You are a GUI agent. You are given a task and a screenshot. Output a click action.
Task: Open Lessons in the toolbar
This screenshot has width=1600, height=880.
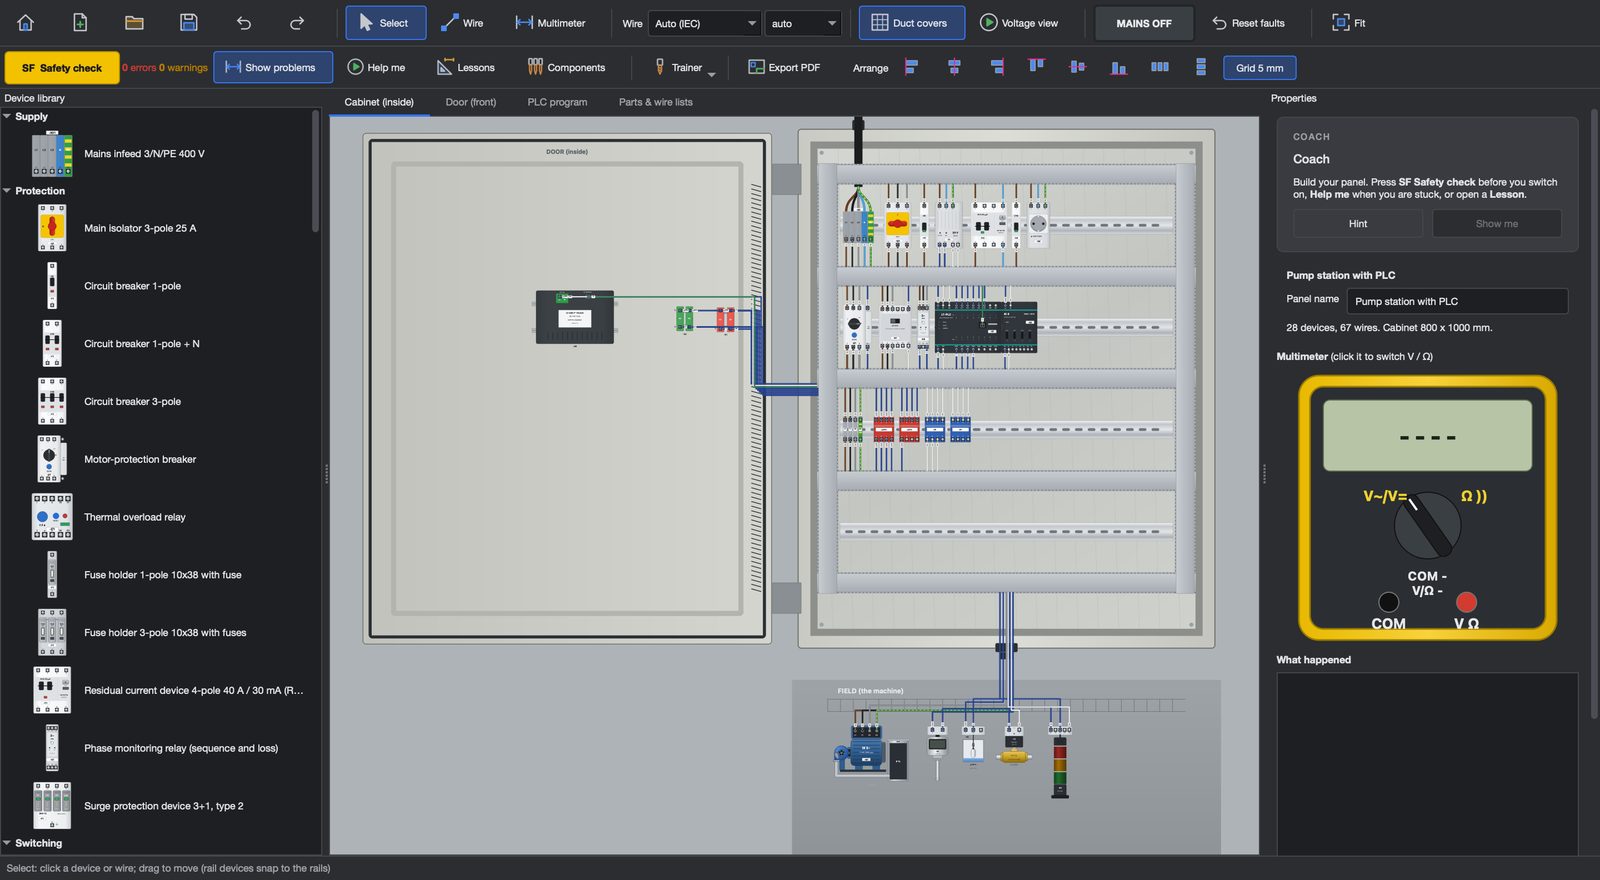[466, 68]
